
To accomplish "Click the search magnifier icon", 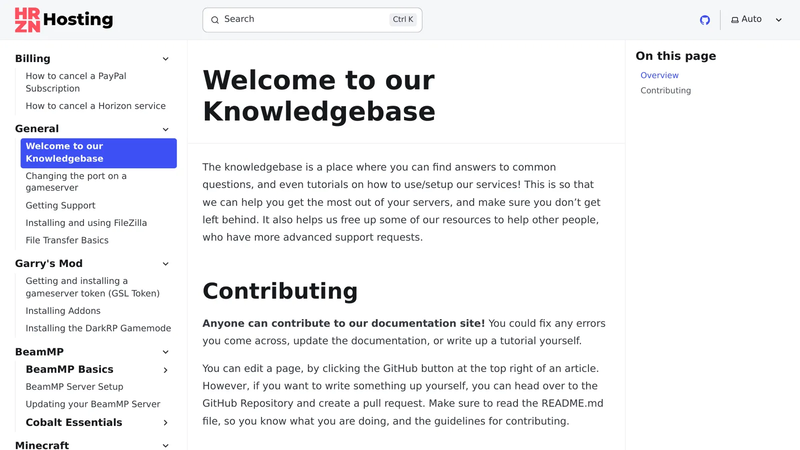I will pyautogui.click(x=215, y=20).
